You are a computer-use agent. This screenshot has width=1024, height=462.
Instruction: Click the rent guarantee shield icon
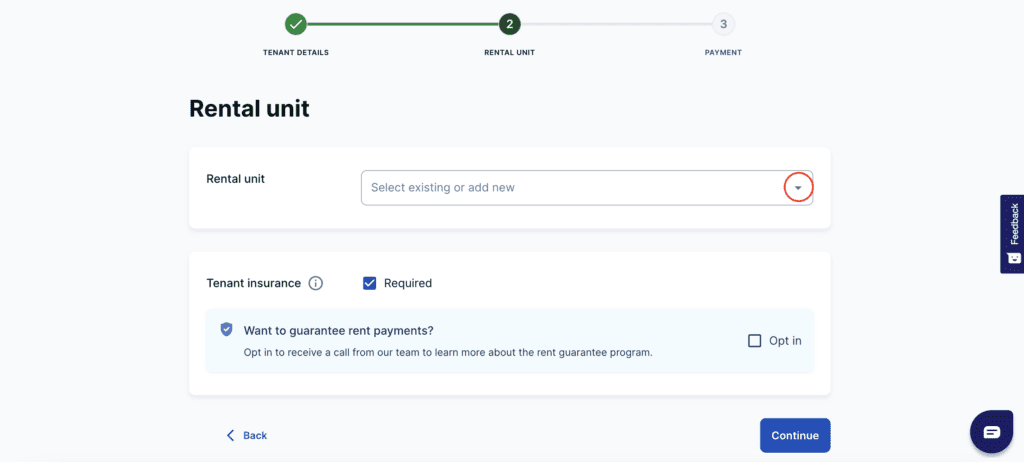(x=226, y=329)
